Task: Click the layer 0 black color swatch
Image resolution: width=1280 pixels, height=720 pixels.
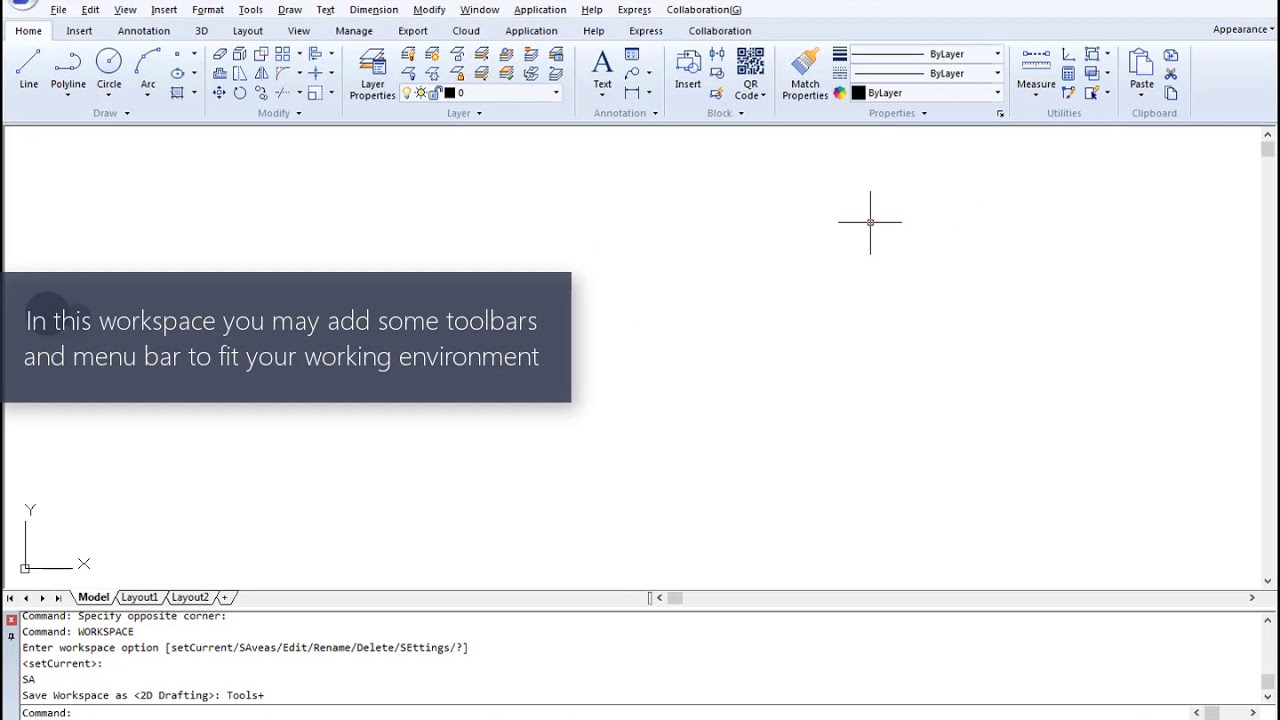Action: [450, 93]
